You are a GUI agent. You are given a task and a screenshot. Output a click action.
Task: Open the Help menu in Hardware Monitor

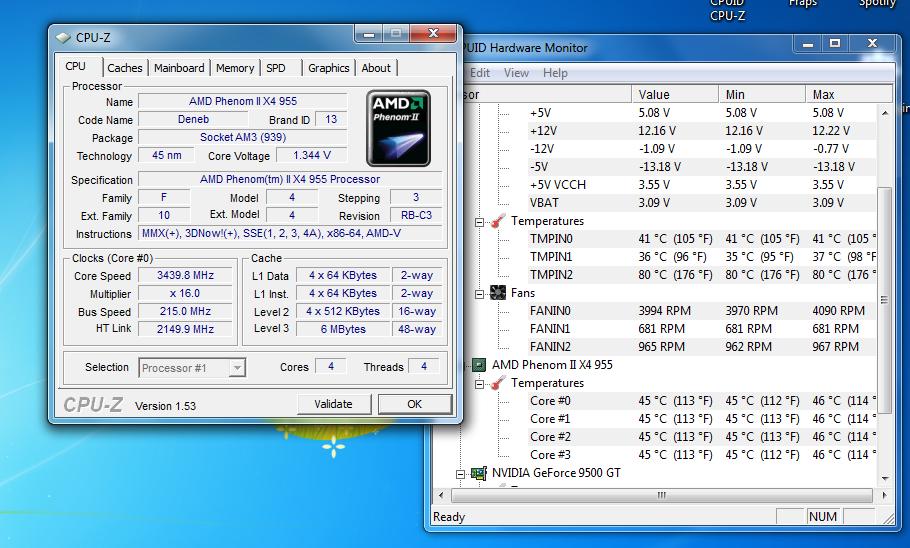pos(555,73)
